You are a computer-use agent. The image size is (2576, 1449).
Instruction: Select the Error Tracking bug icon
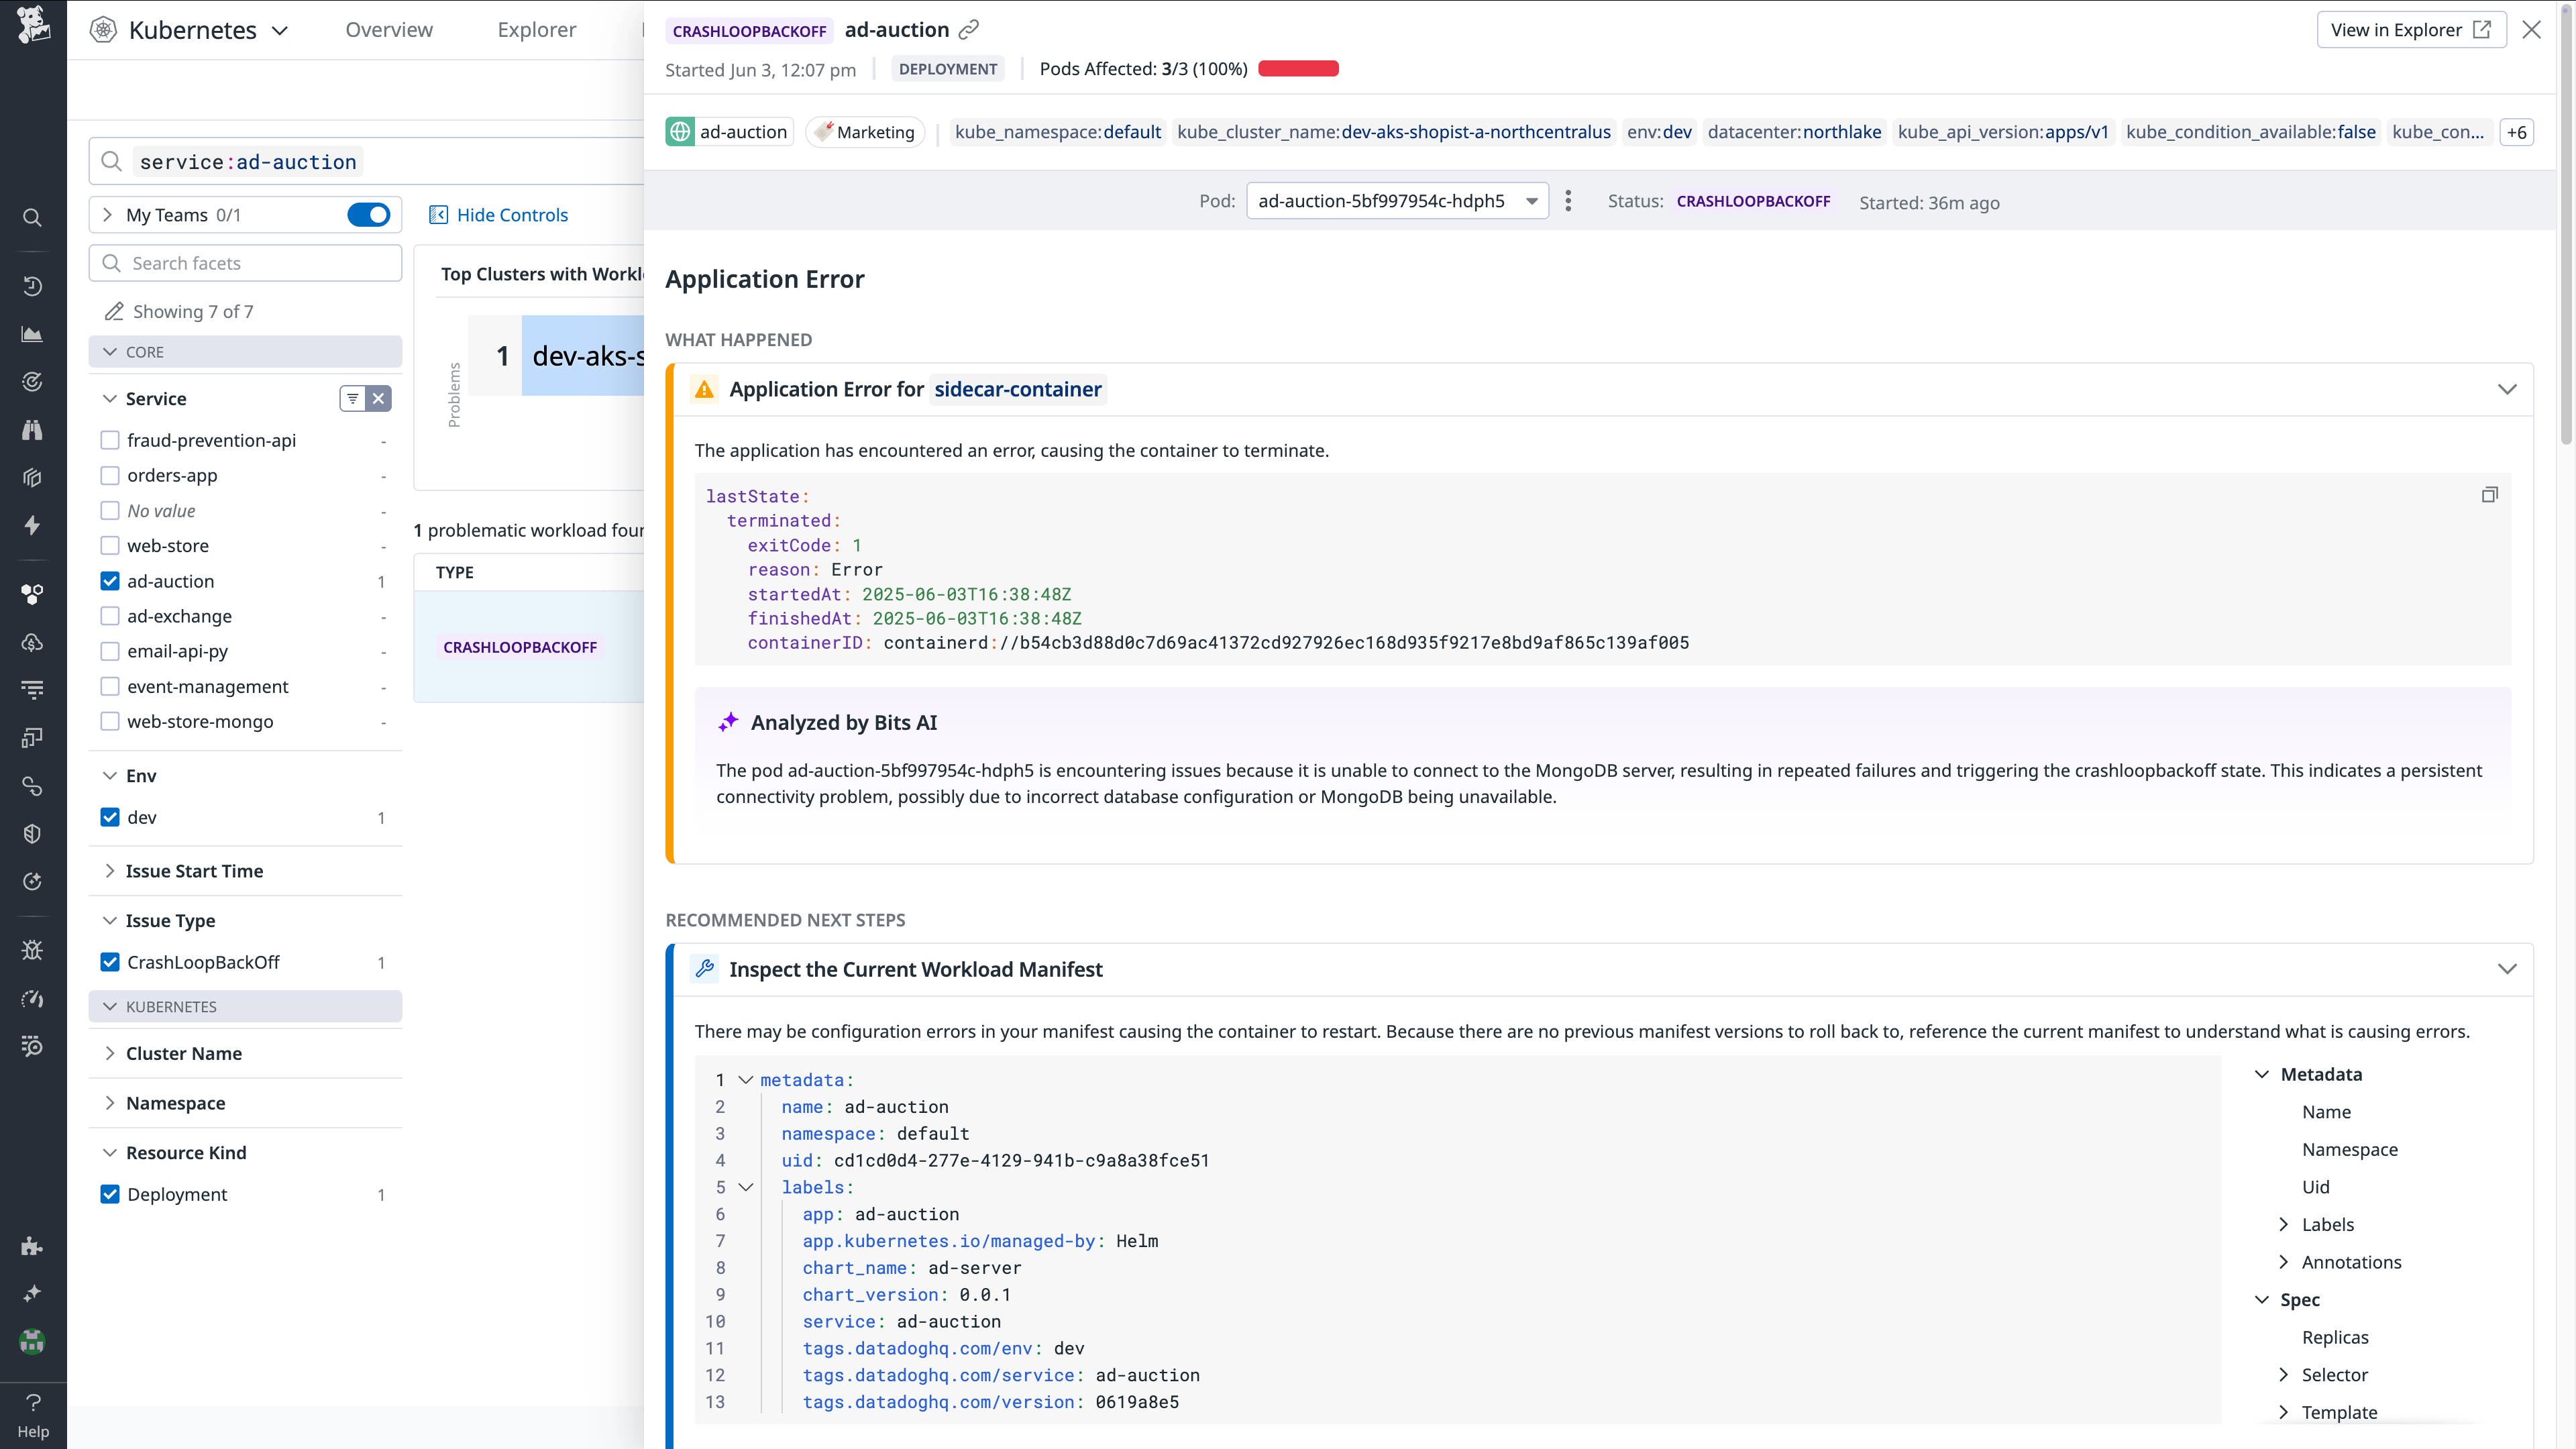pos(32,950)
